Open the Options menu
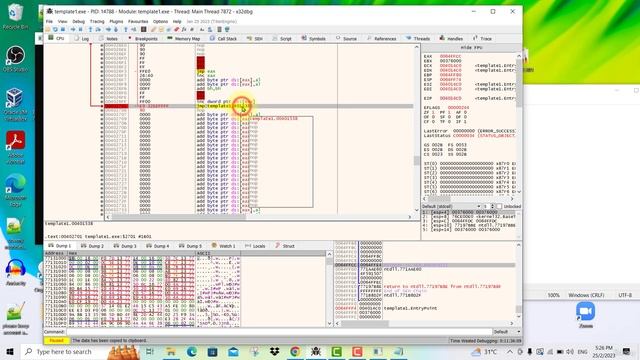This screenshot has width=640, height=360. pos(160,21)
